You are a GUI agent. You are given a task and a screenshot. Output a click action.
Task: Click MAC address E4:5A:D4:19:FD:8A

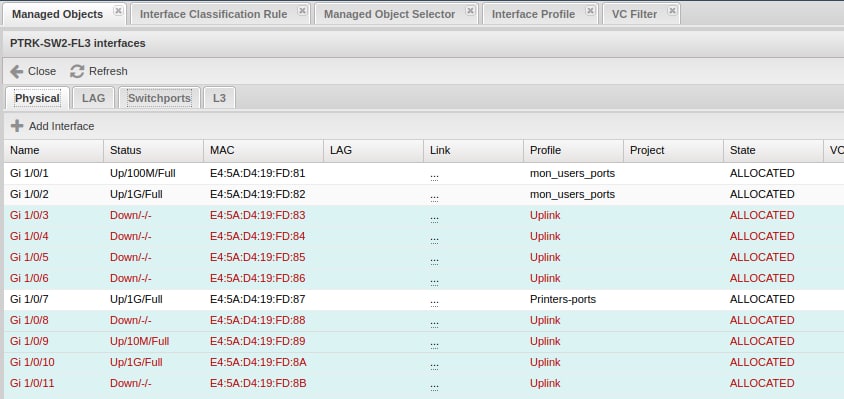[x=258, y=362]
